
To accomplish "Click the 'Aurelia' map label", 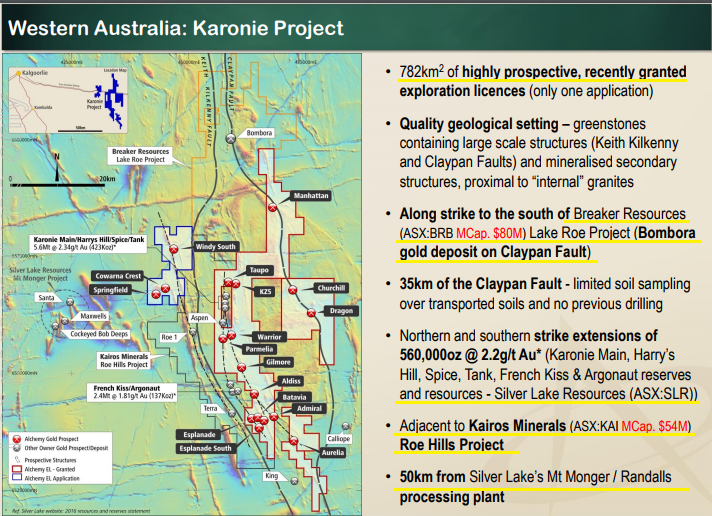I will [x=333, y=452].
